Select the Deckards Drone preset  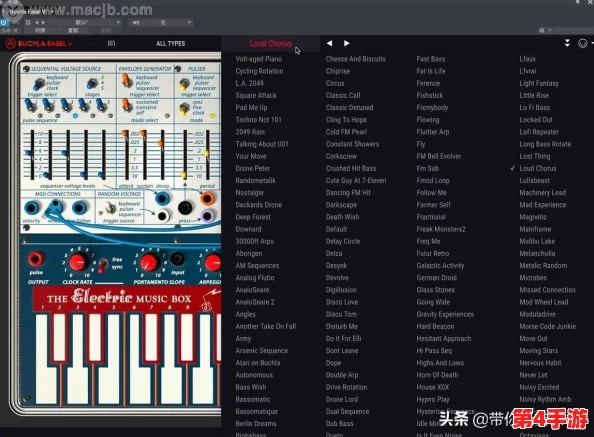[259, 205]
